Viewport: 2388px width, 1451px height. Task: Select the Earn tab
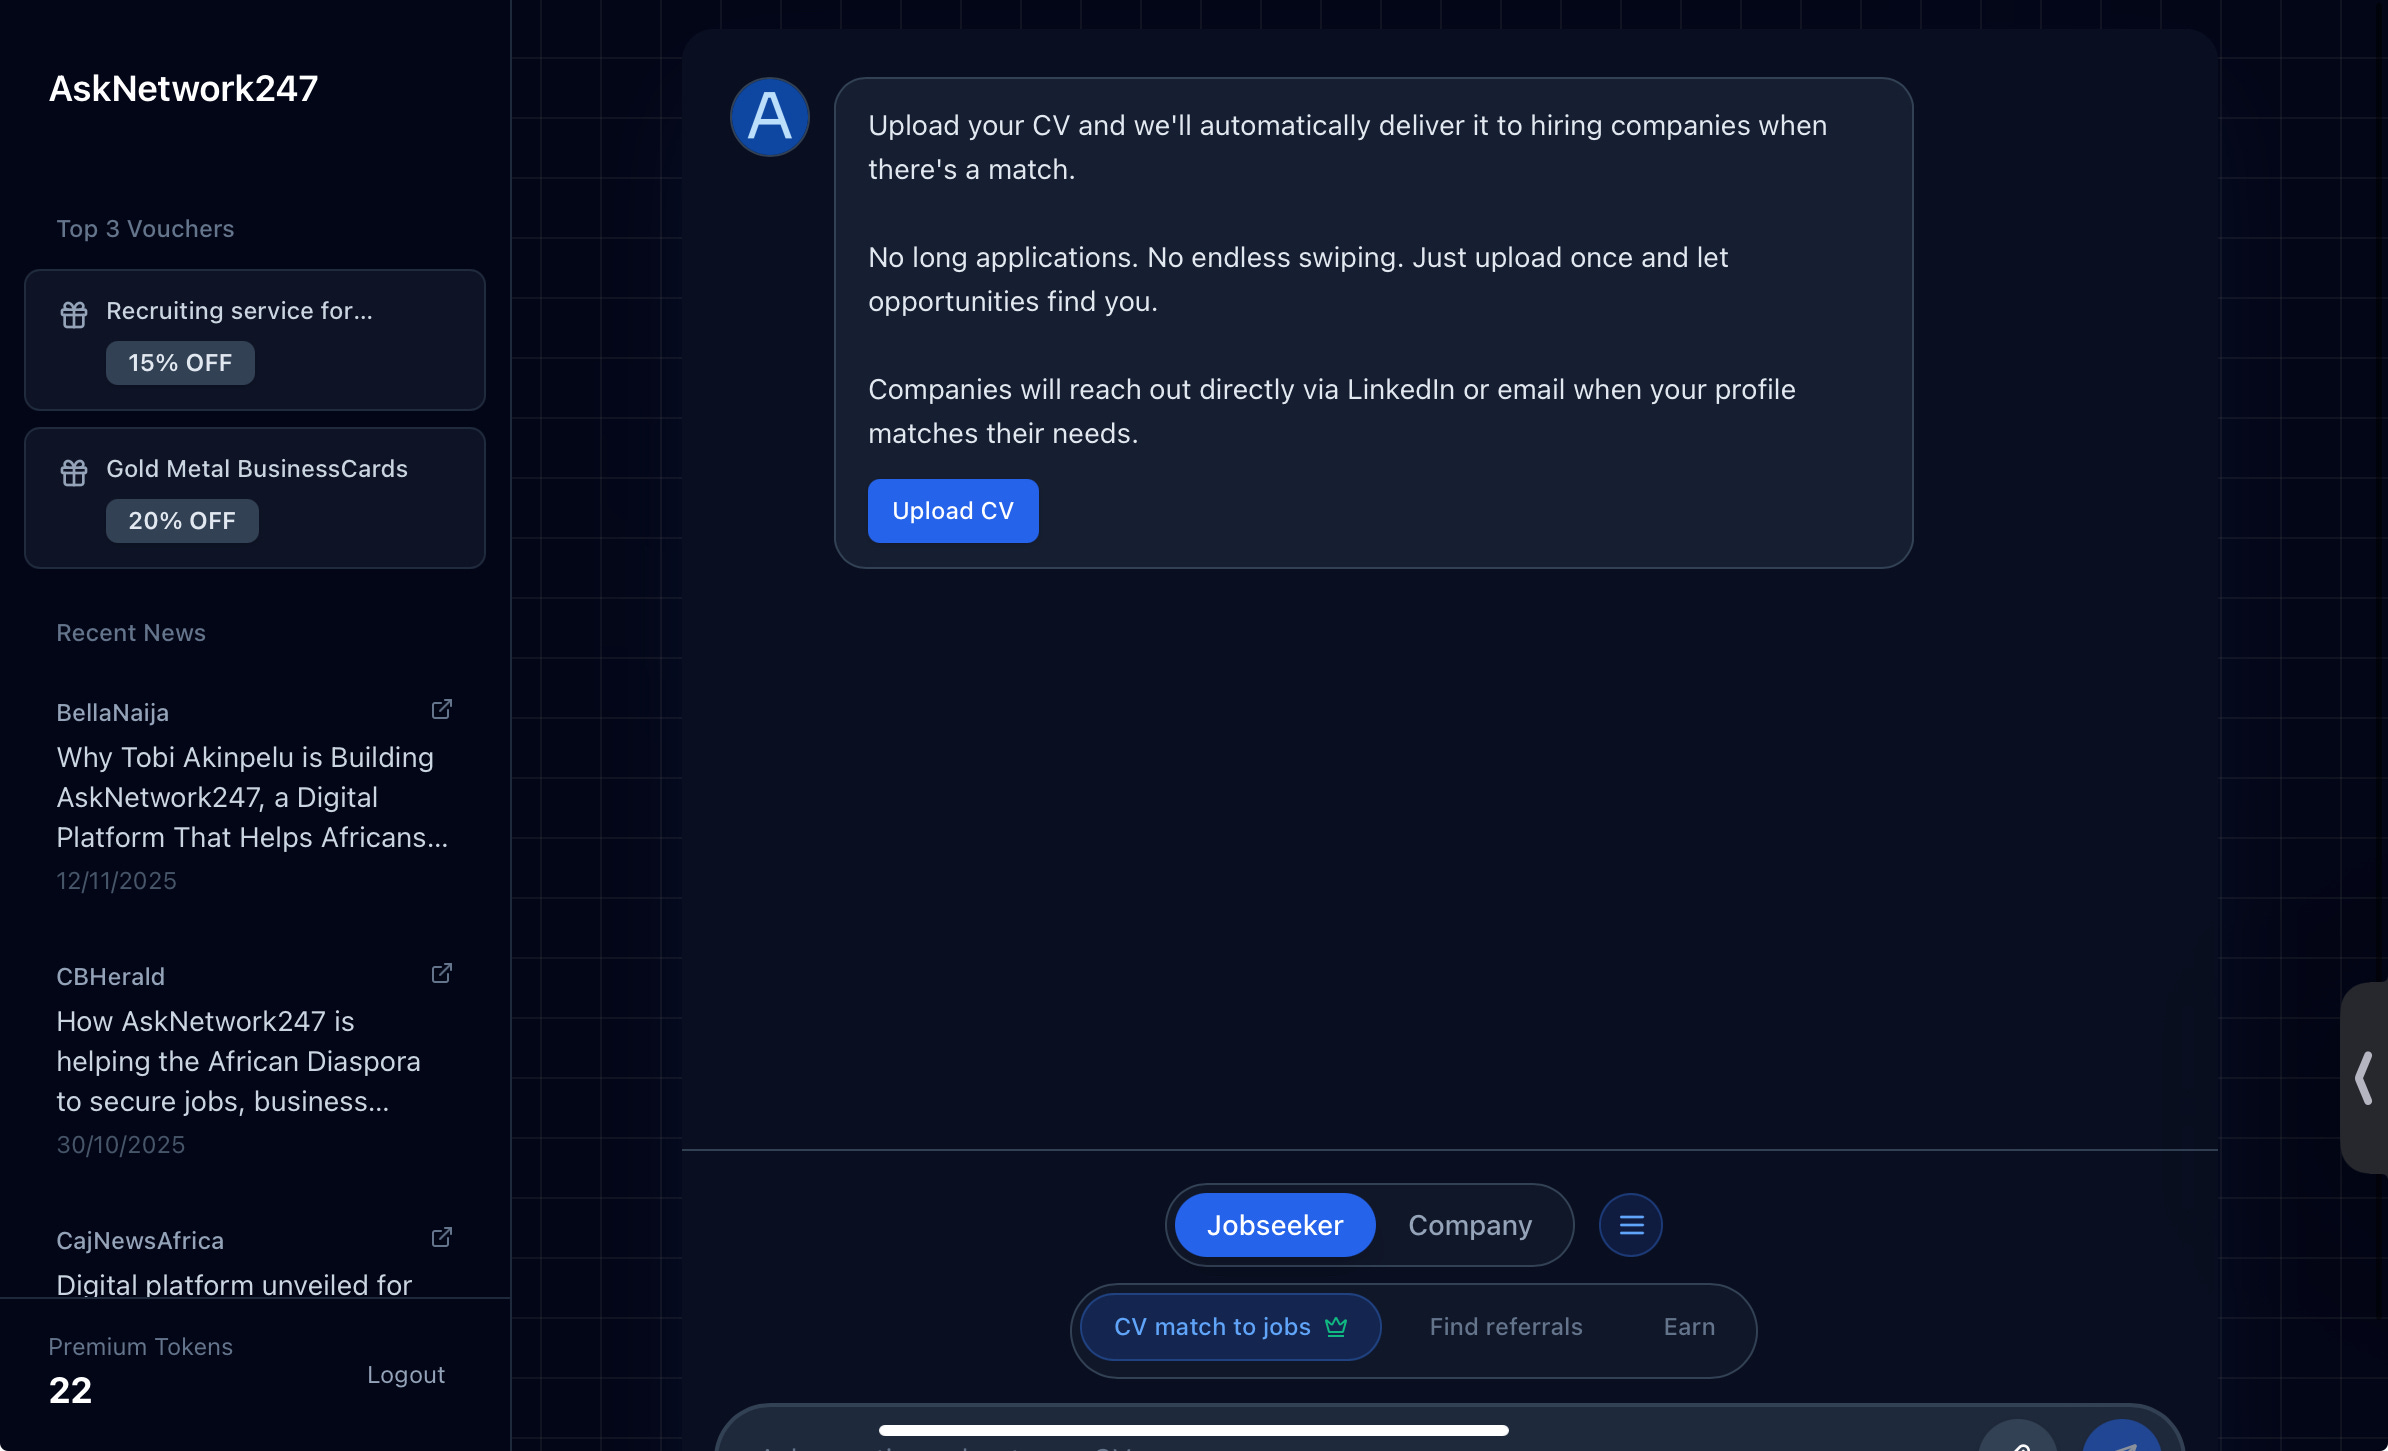1689,1327
